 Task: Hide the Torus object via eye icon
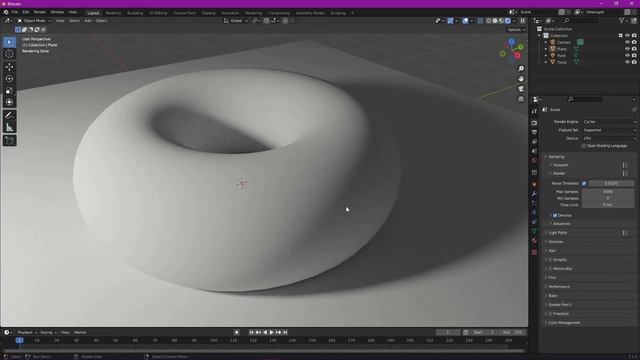(x=627, y=62)
